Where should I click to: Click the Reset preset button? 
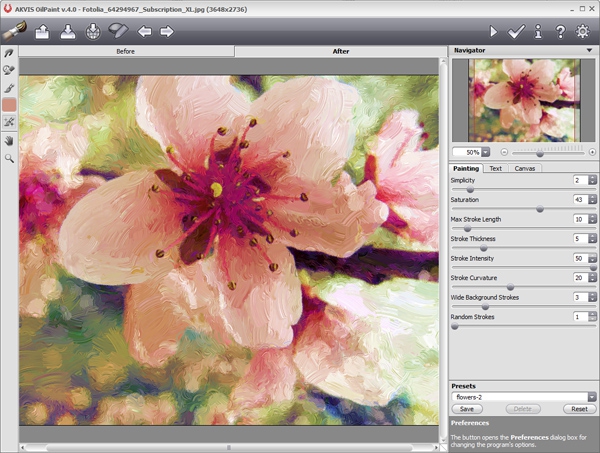(579, 409)
